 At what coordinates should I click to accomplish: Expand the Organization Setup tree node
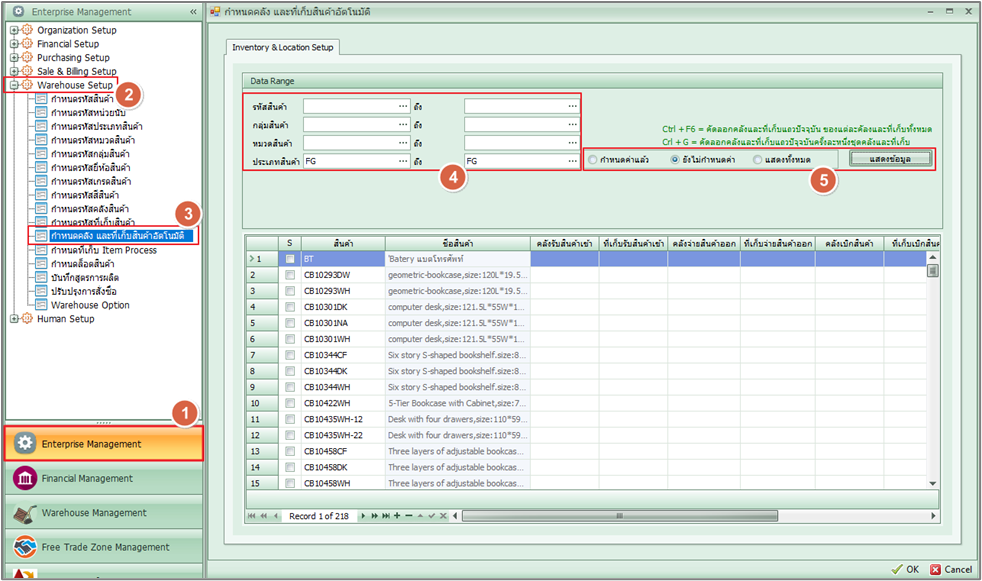(13, 30)
